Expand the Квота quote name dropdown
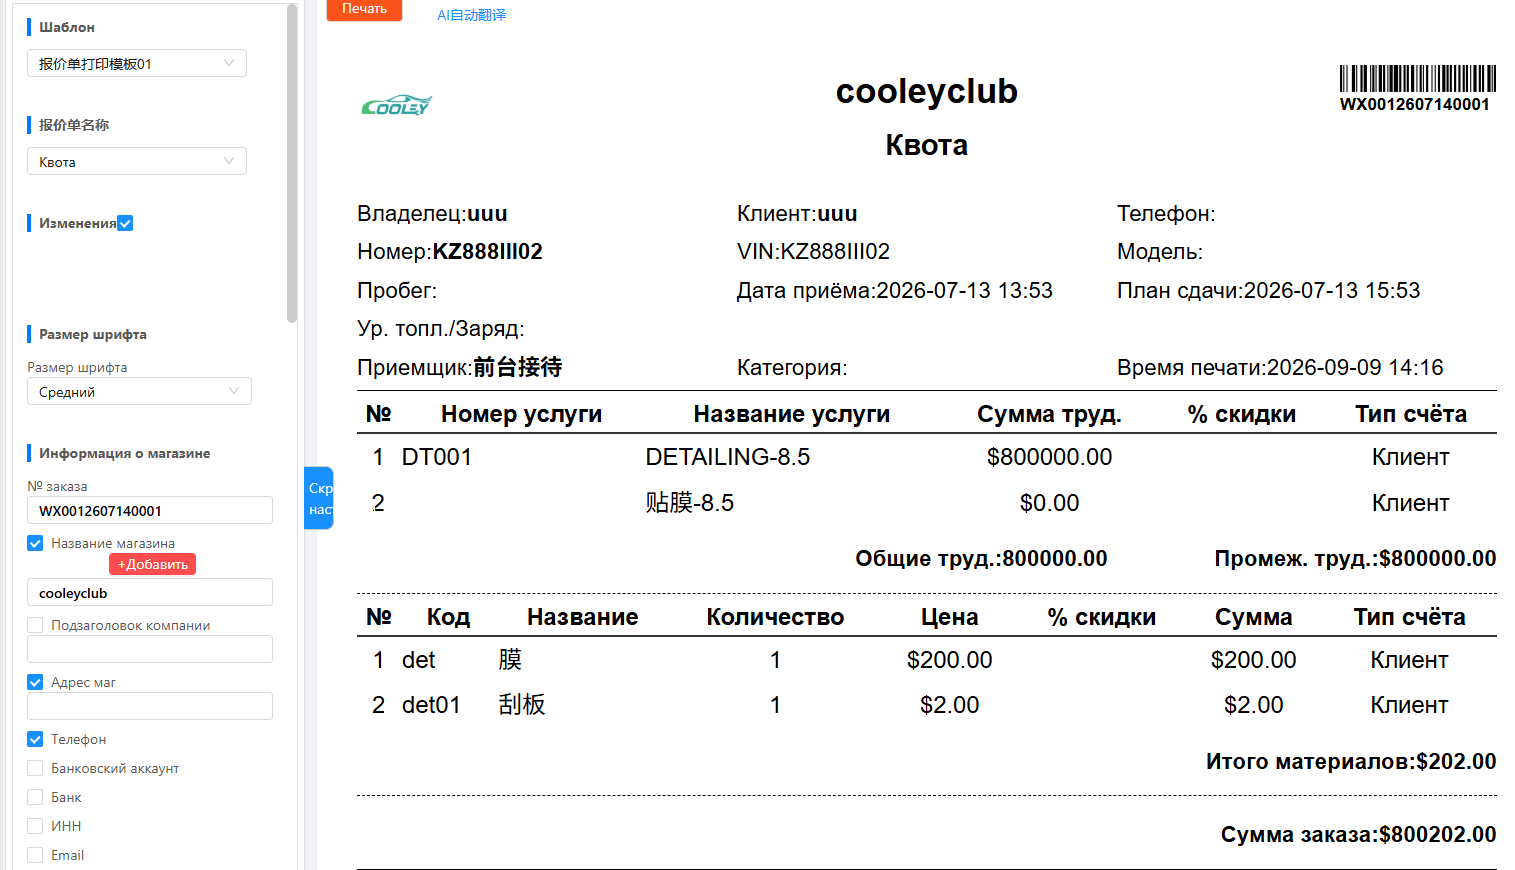This screenshot has width=1515, height=870. click(137, 161)
